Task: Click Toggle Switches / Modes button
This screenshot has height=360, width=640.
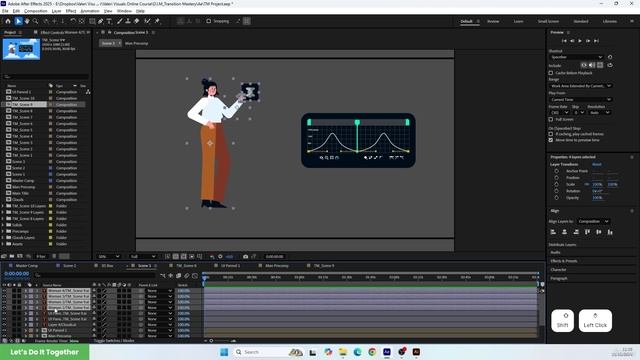Action: coord(114,340)
